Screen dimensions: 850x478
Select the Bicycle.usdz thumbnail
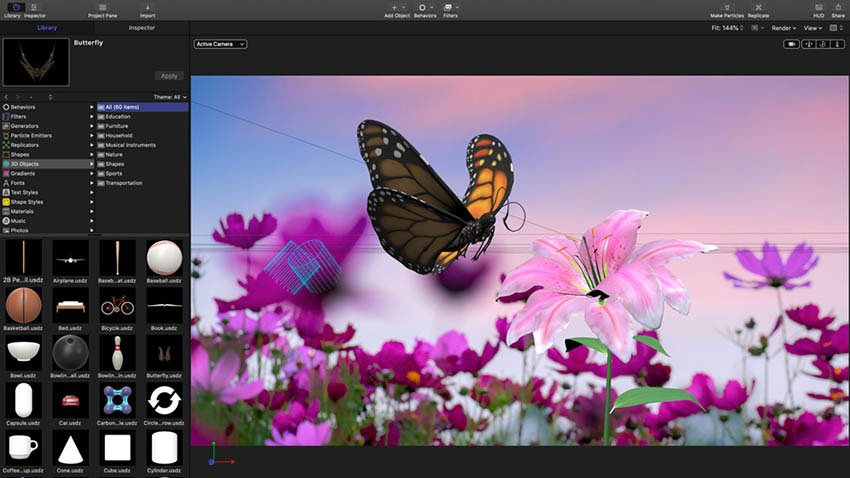[118, 306]
